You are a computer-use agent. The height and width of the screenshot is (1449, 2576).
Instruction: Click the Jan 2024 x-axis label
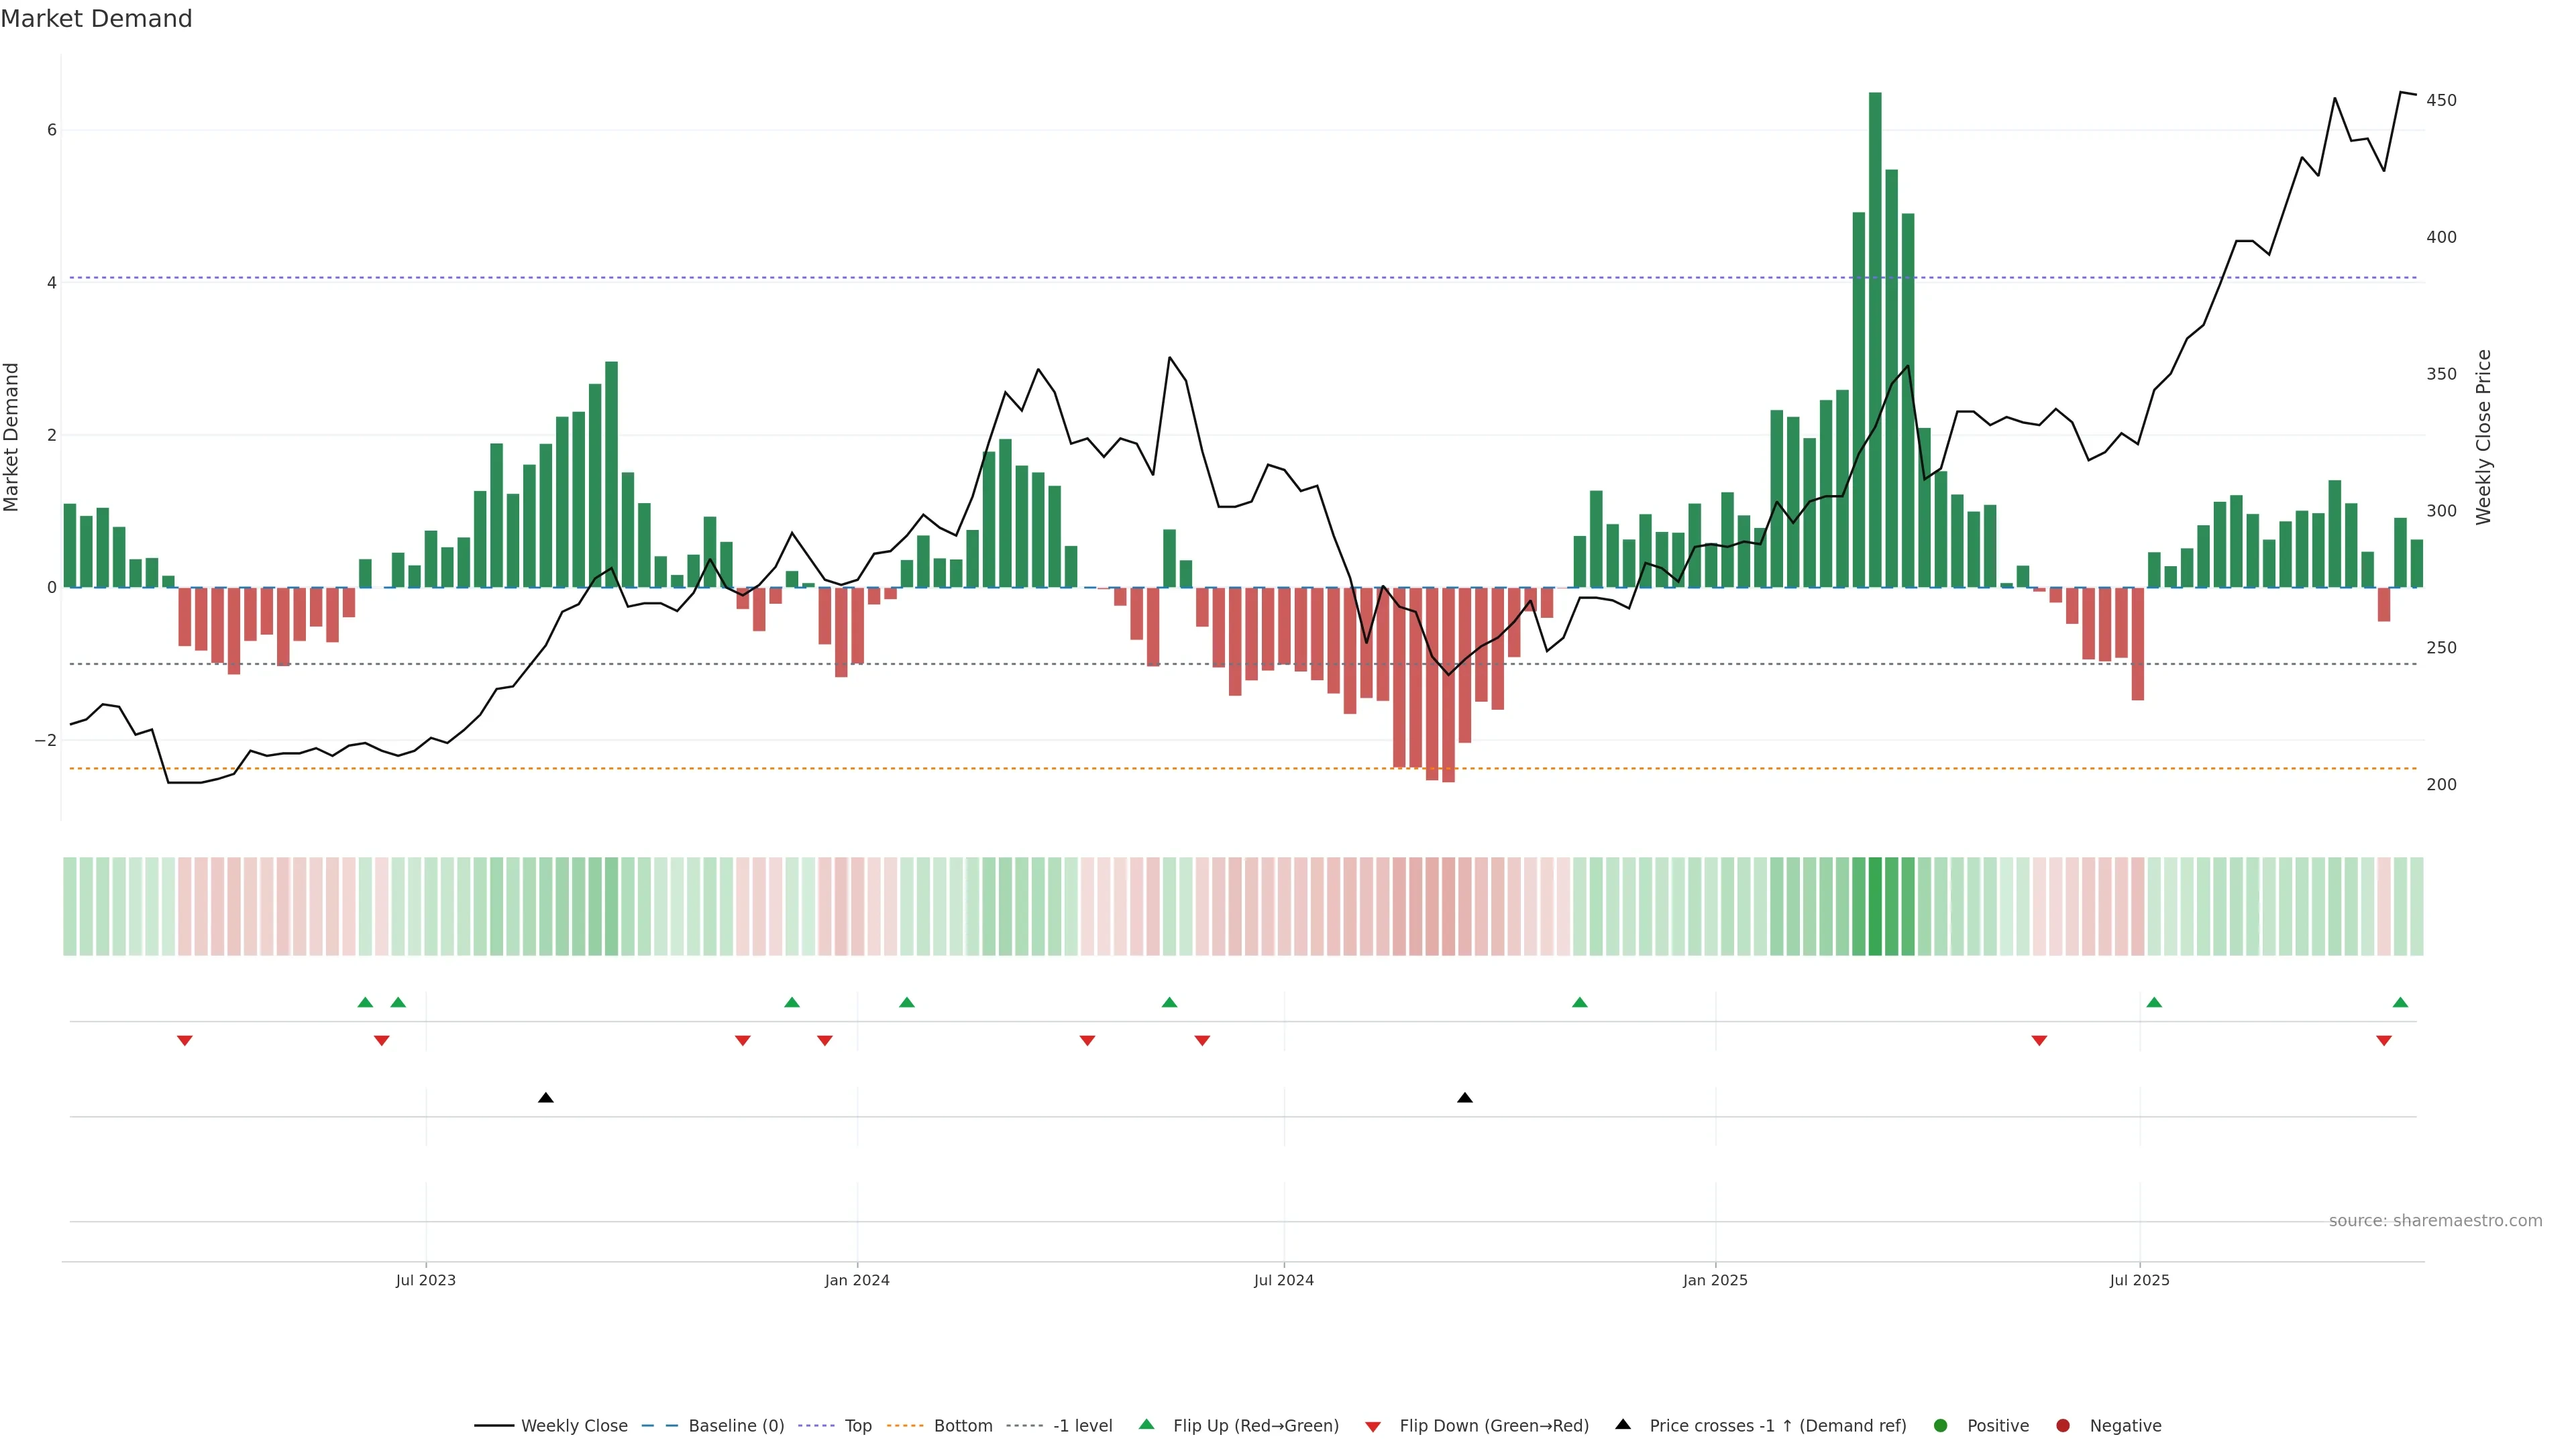[857, 1280]
